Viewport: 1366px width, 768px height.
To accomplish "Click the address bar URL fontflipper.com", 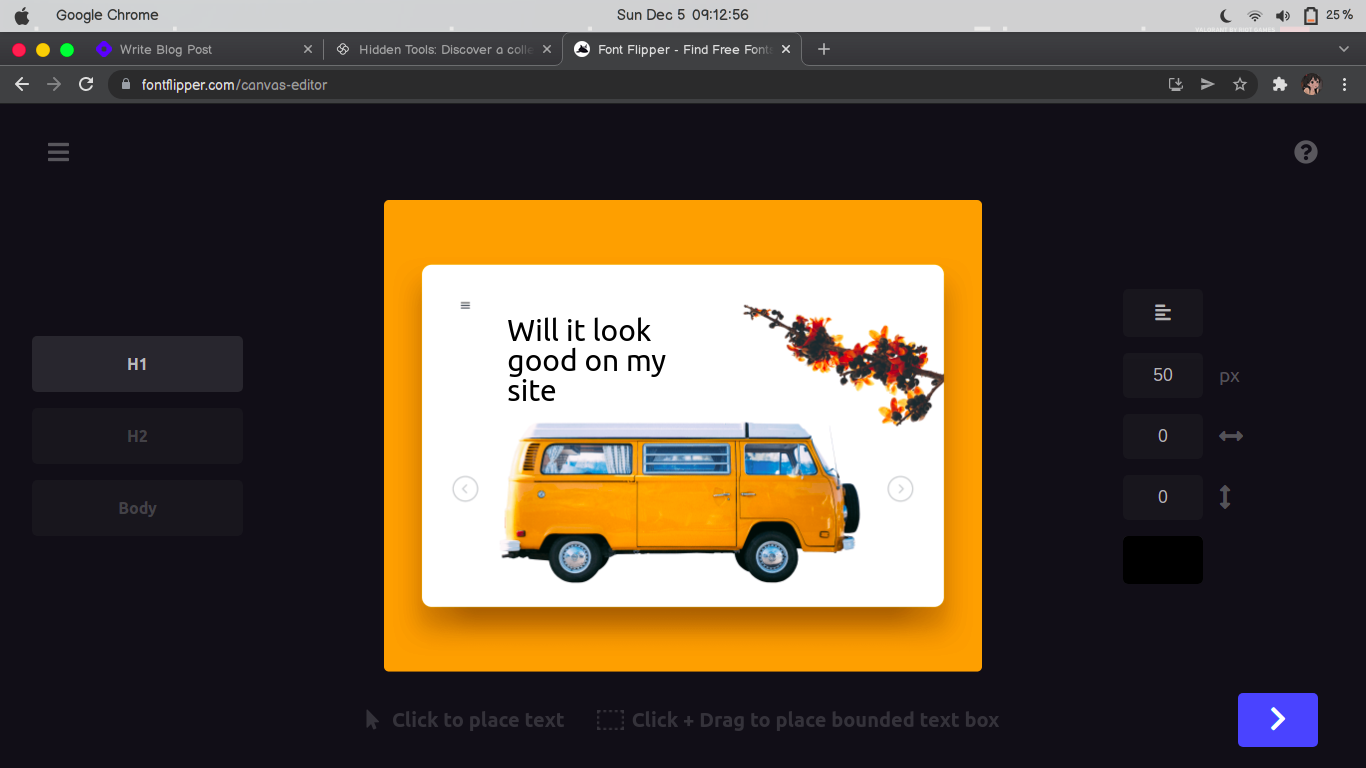I will tap(234, 85).
